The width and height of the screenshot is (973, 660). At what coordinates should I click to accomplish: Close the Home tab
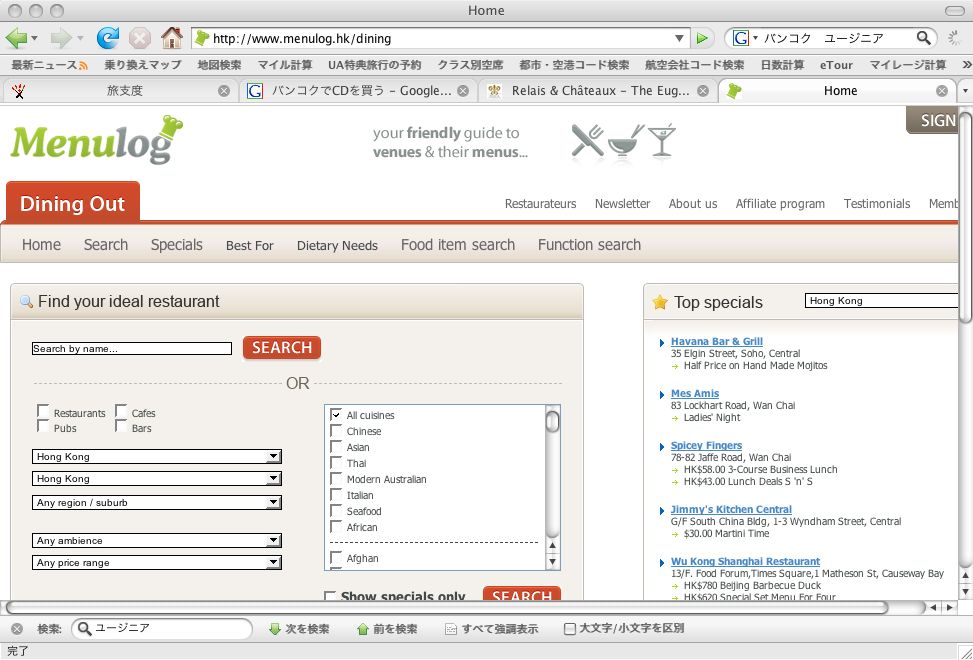point(942,91)
